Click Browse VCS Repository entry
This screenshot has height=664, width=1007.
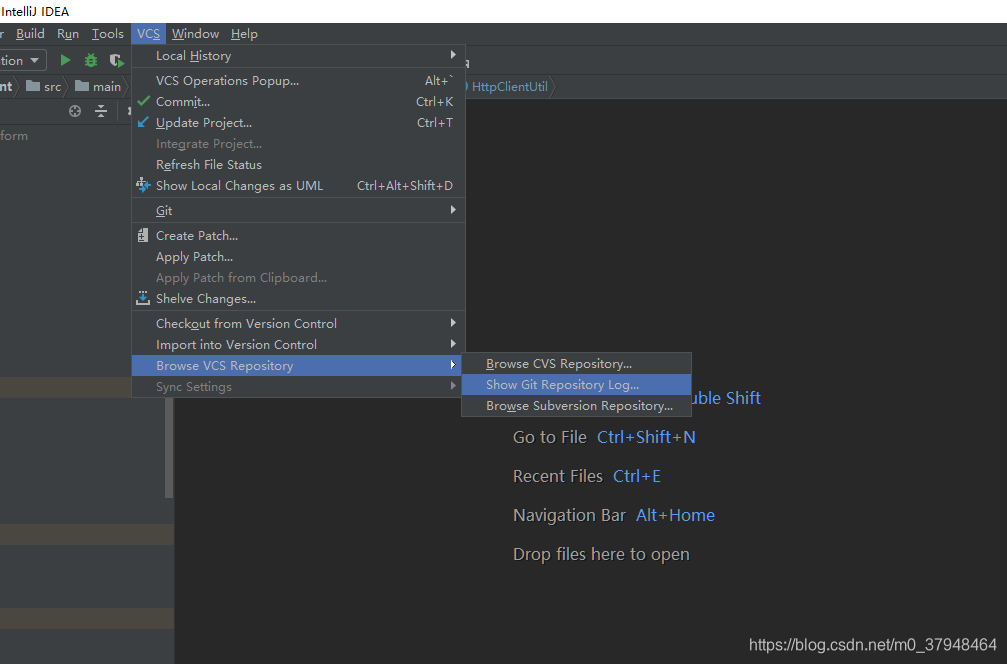298,365
